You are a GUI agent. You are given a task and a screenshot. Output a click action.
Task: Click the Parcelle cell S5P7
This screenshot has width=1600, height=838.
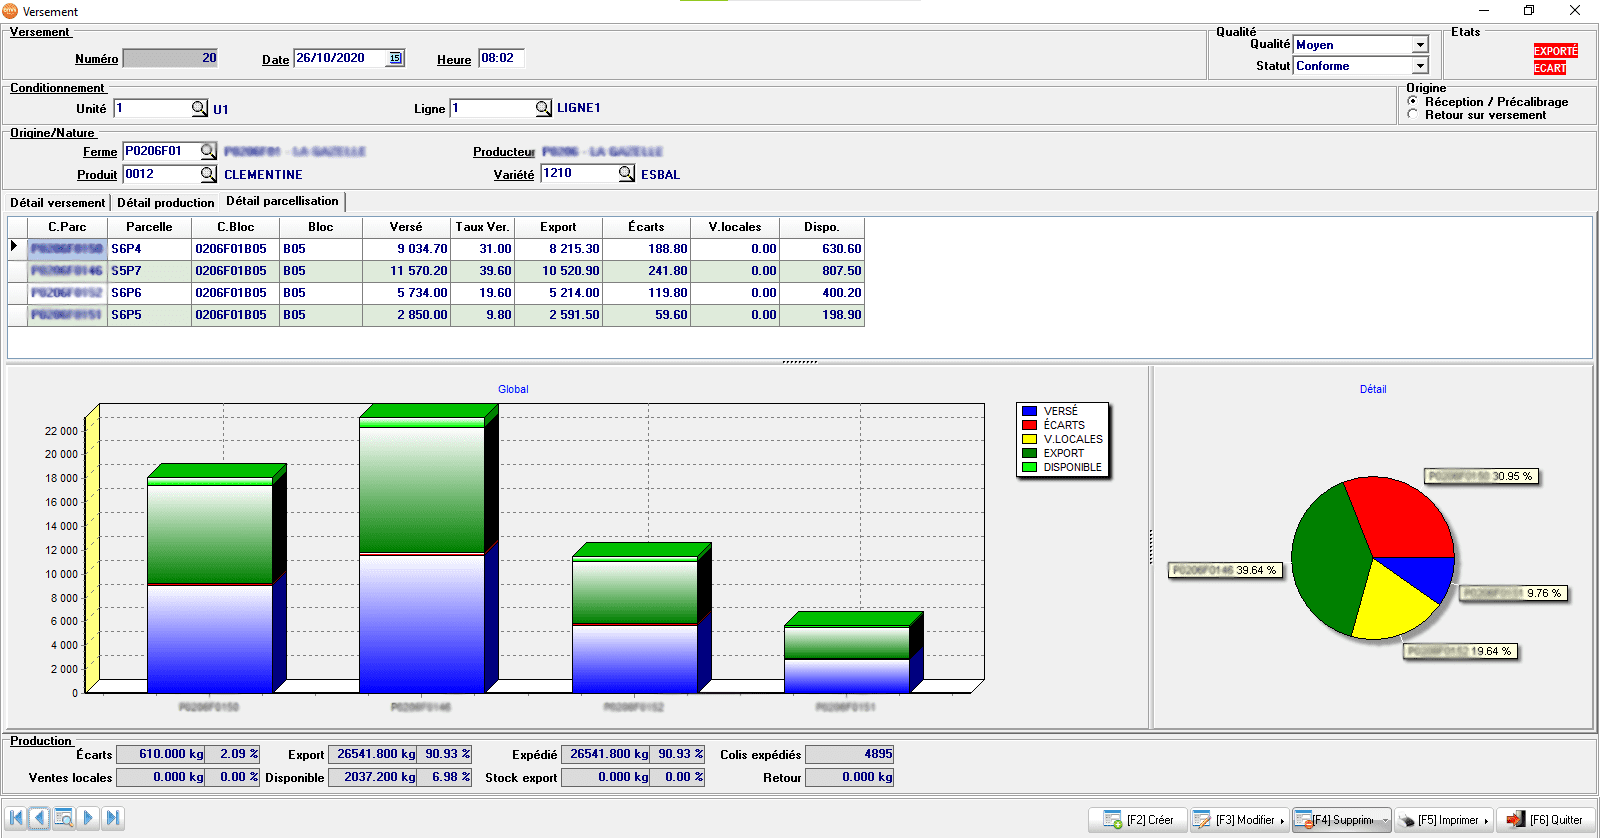coord(149,271)
